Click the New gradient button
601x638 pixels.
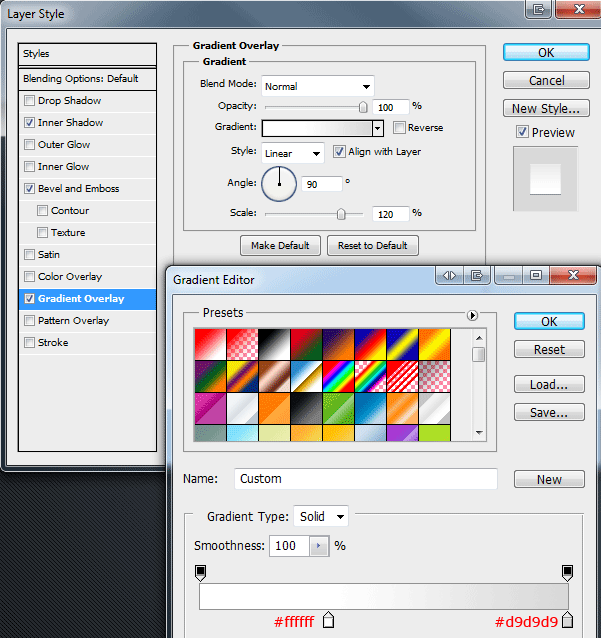549,479
